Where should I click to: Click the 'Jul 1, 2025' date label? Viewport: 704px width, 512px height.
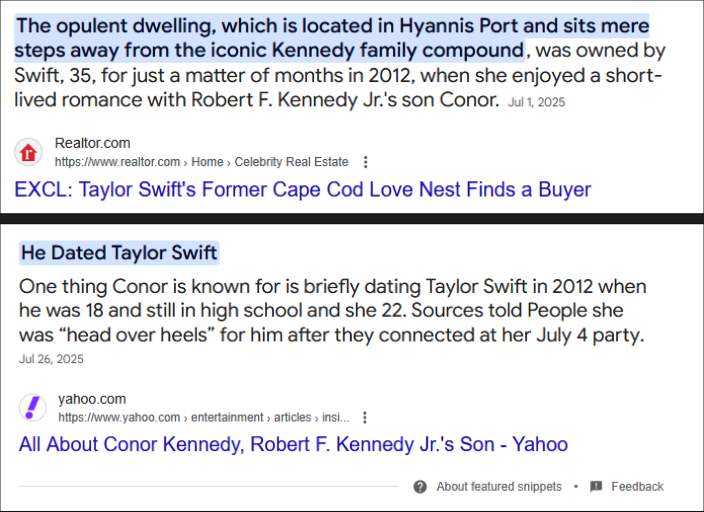click(x=537, y=102)
